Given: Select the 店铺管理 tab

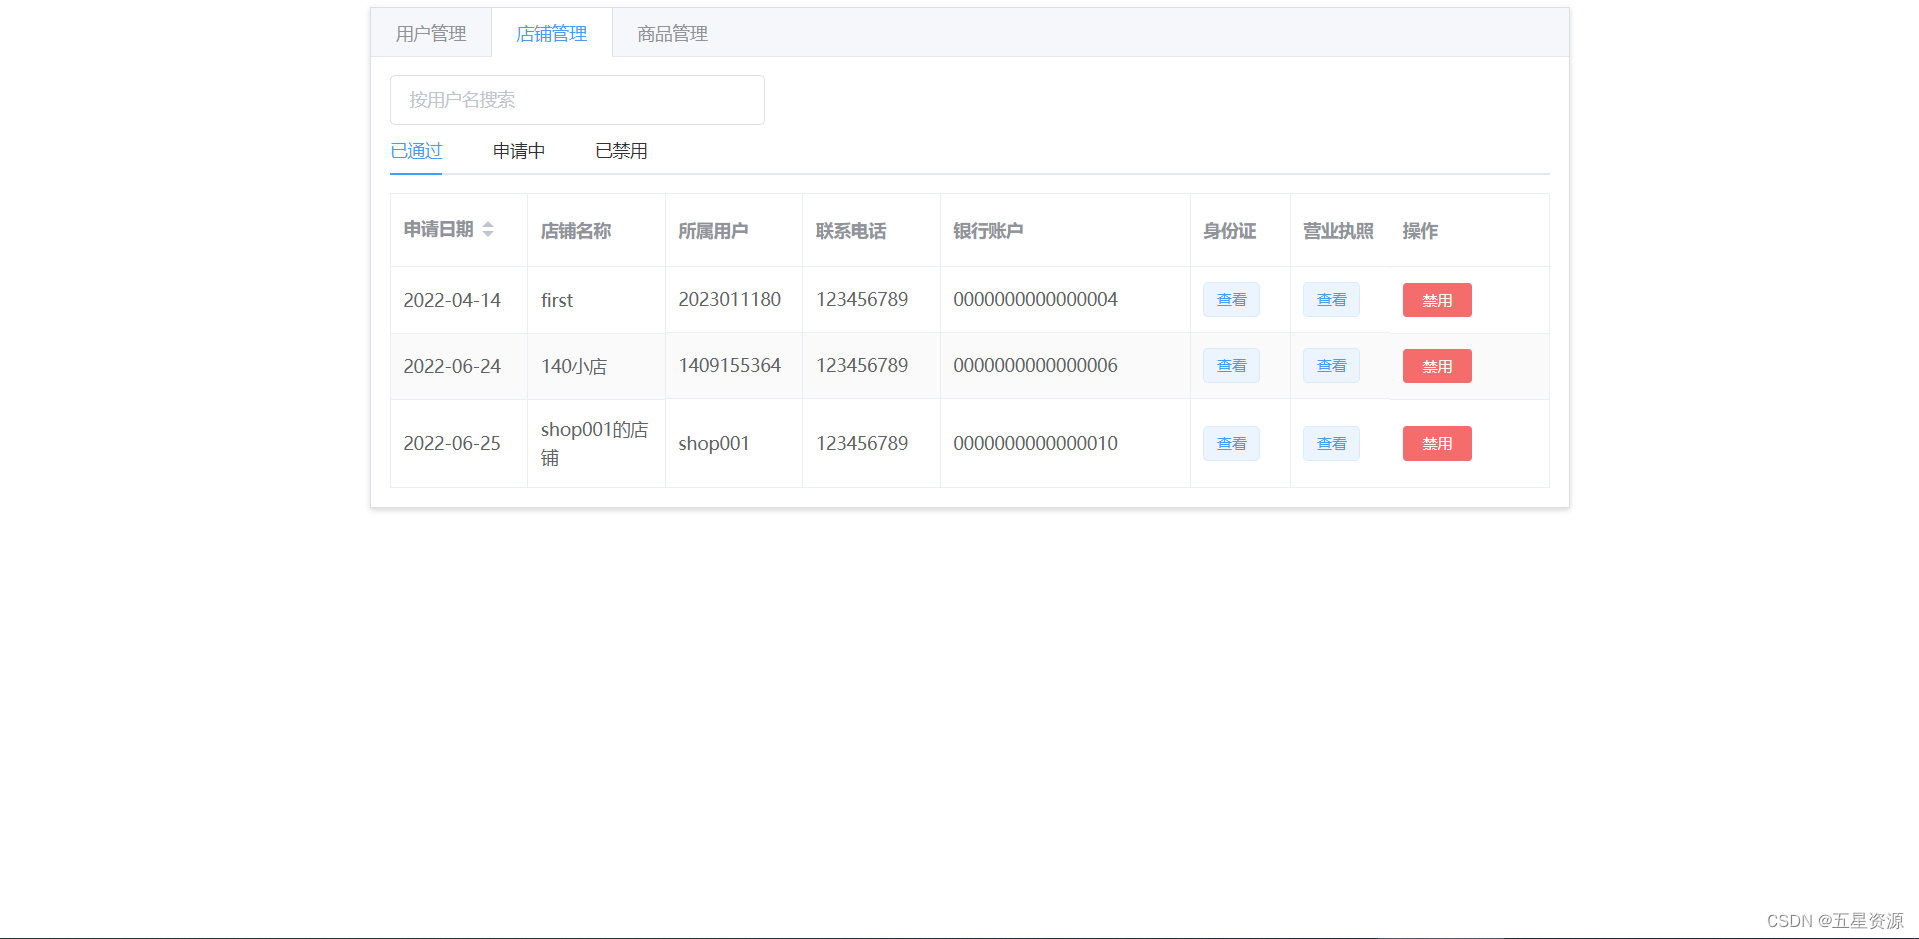Looking at the screenshot, I should pyautogui.click(x=552, y=33).
